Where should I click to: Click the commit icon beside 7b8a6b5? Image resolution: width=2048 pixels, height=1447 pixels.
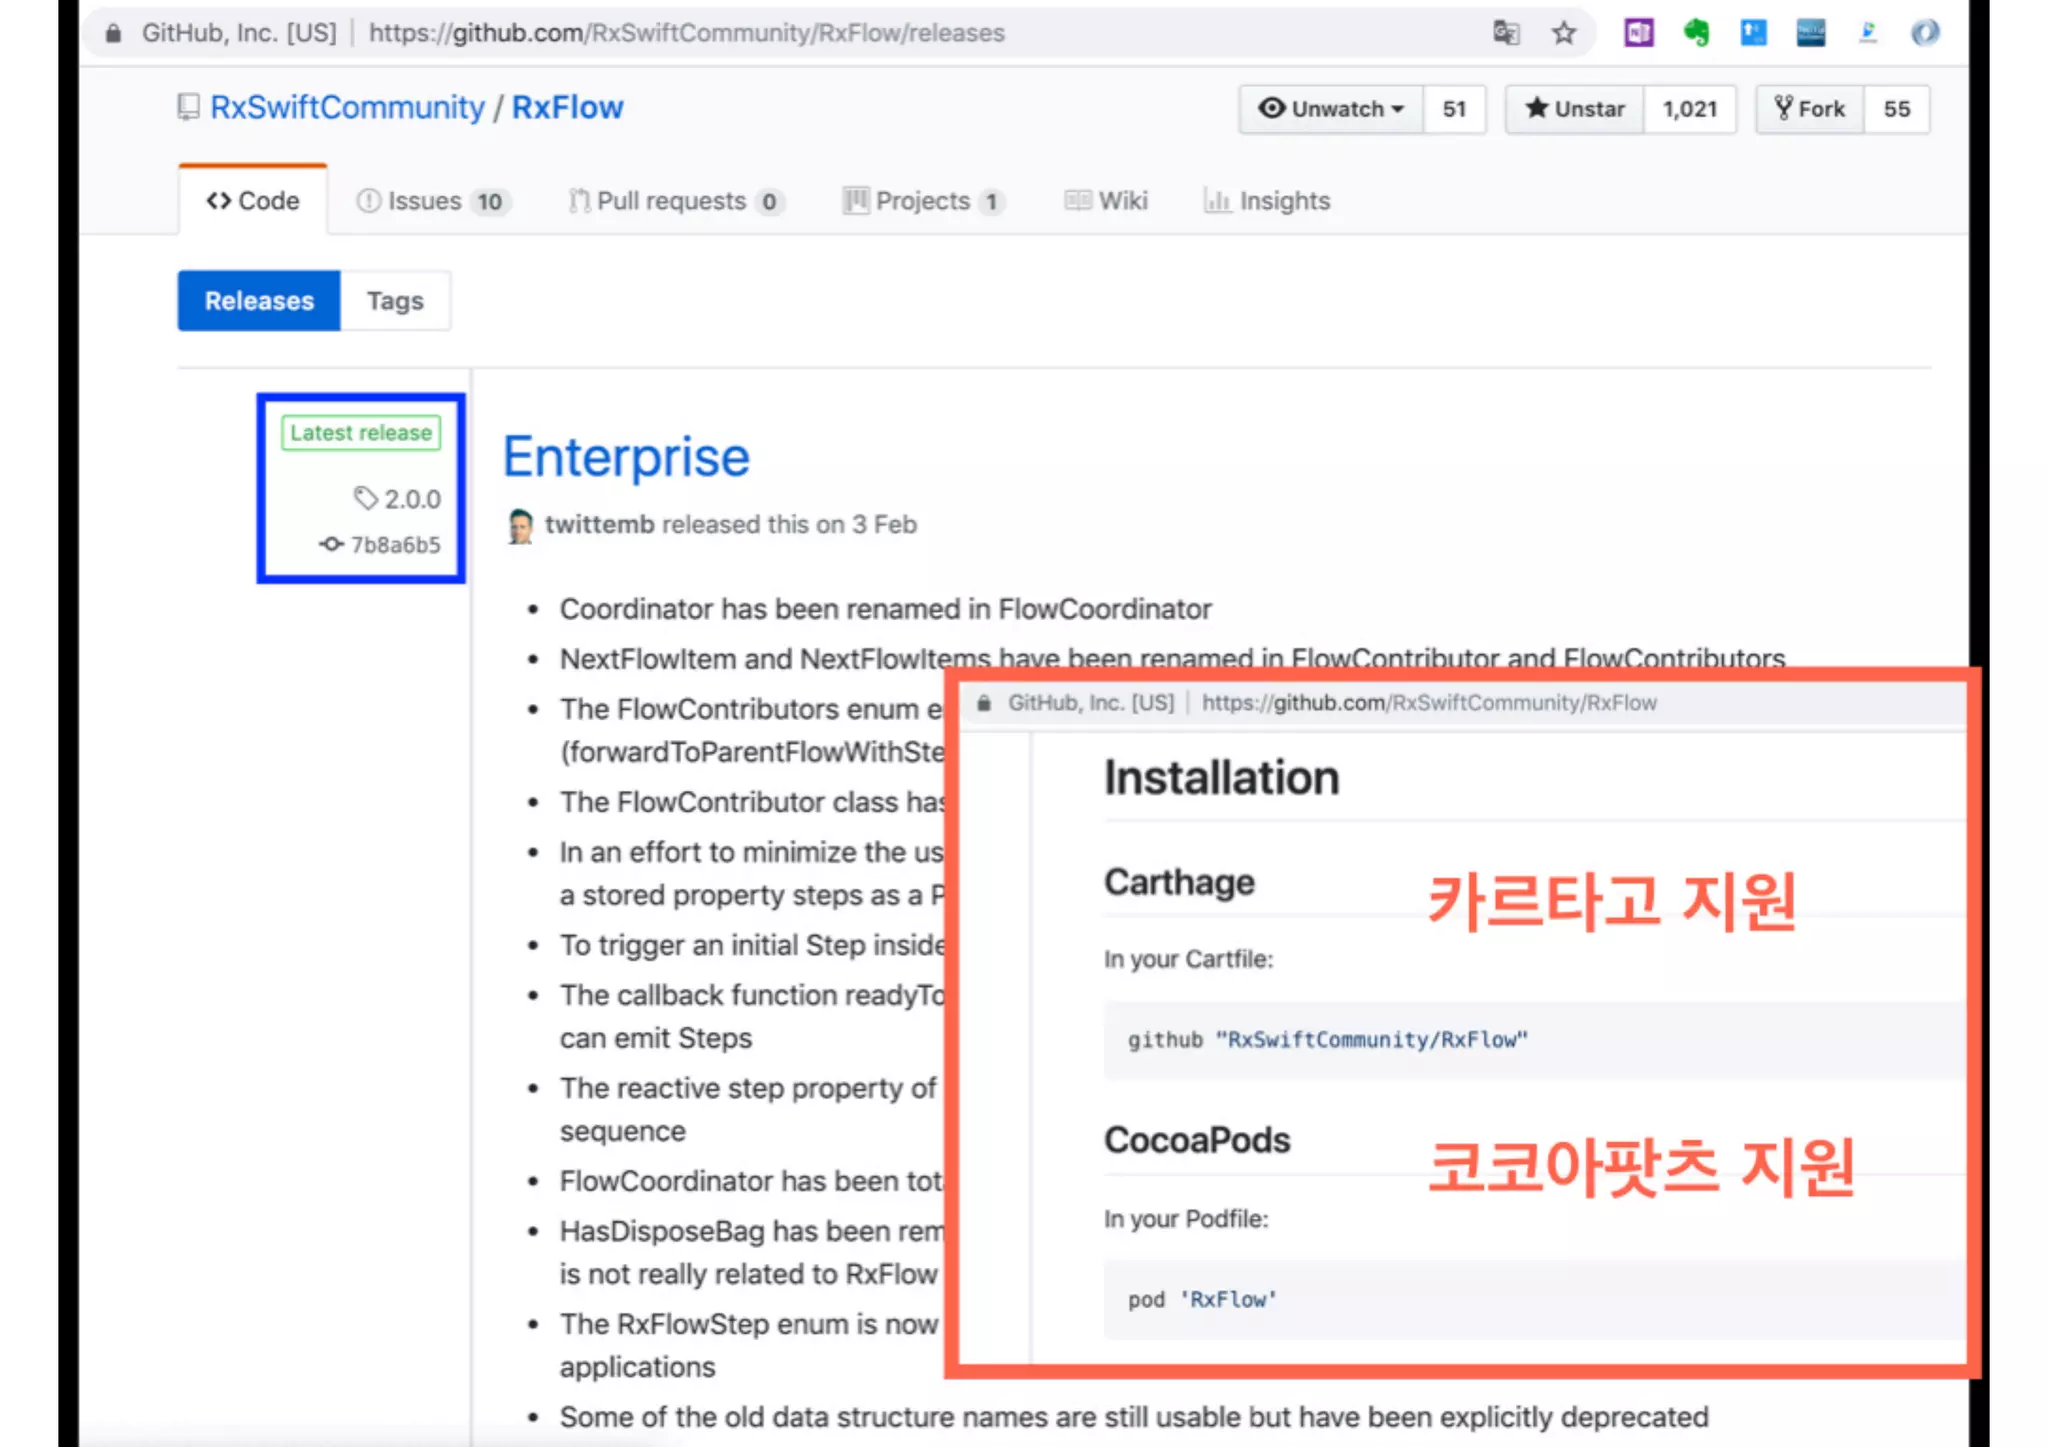tap(331, 544)
